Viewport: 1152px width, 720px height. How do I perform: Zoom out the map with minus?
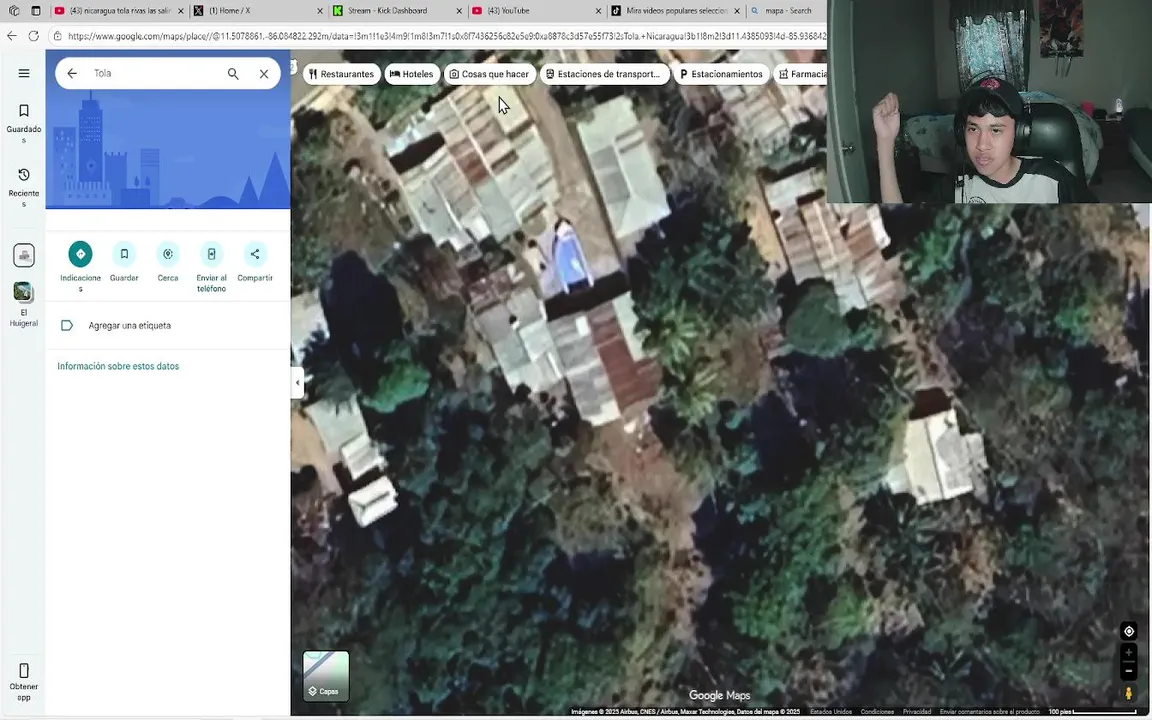[x=1128, y=670]
